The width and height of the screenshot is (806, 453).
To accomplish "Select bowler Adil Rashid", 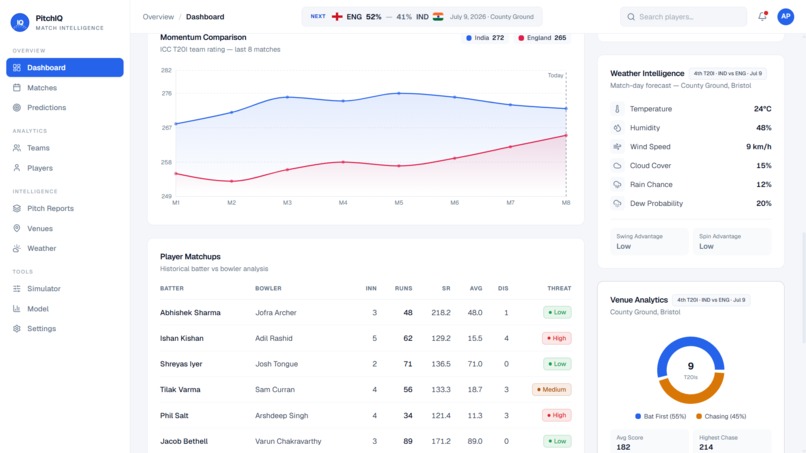I will (x=274, y=338).
